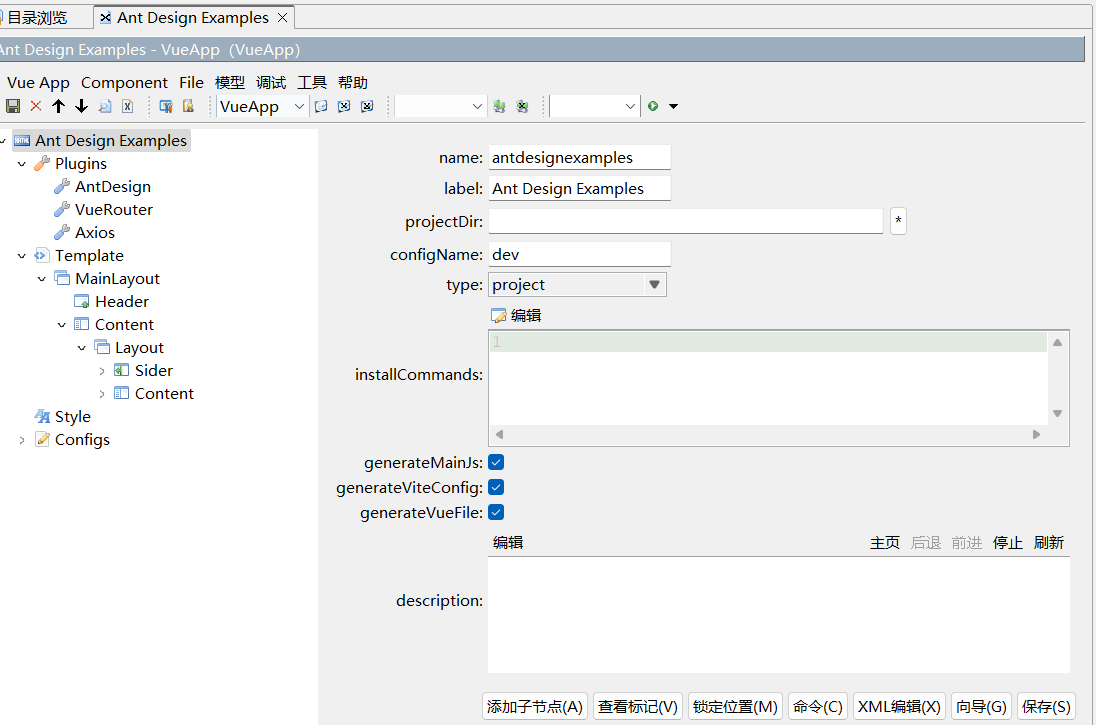1096x725 pixels.
Task: Click the 保存(S) button
Action: tap(1046, 707)
